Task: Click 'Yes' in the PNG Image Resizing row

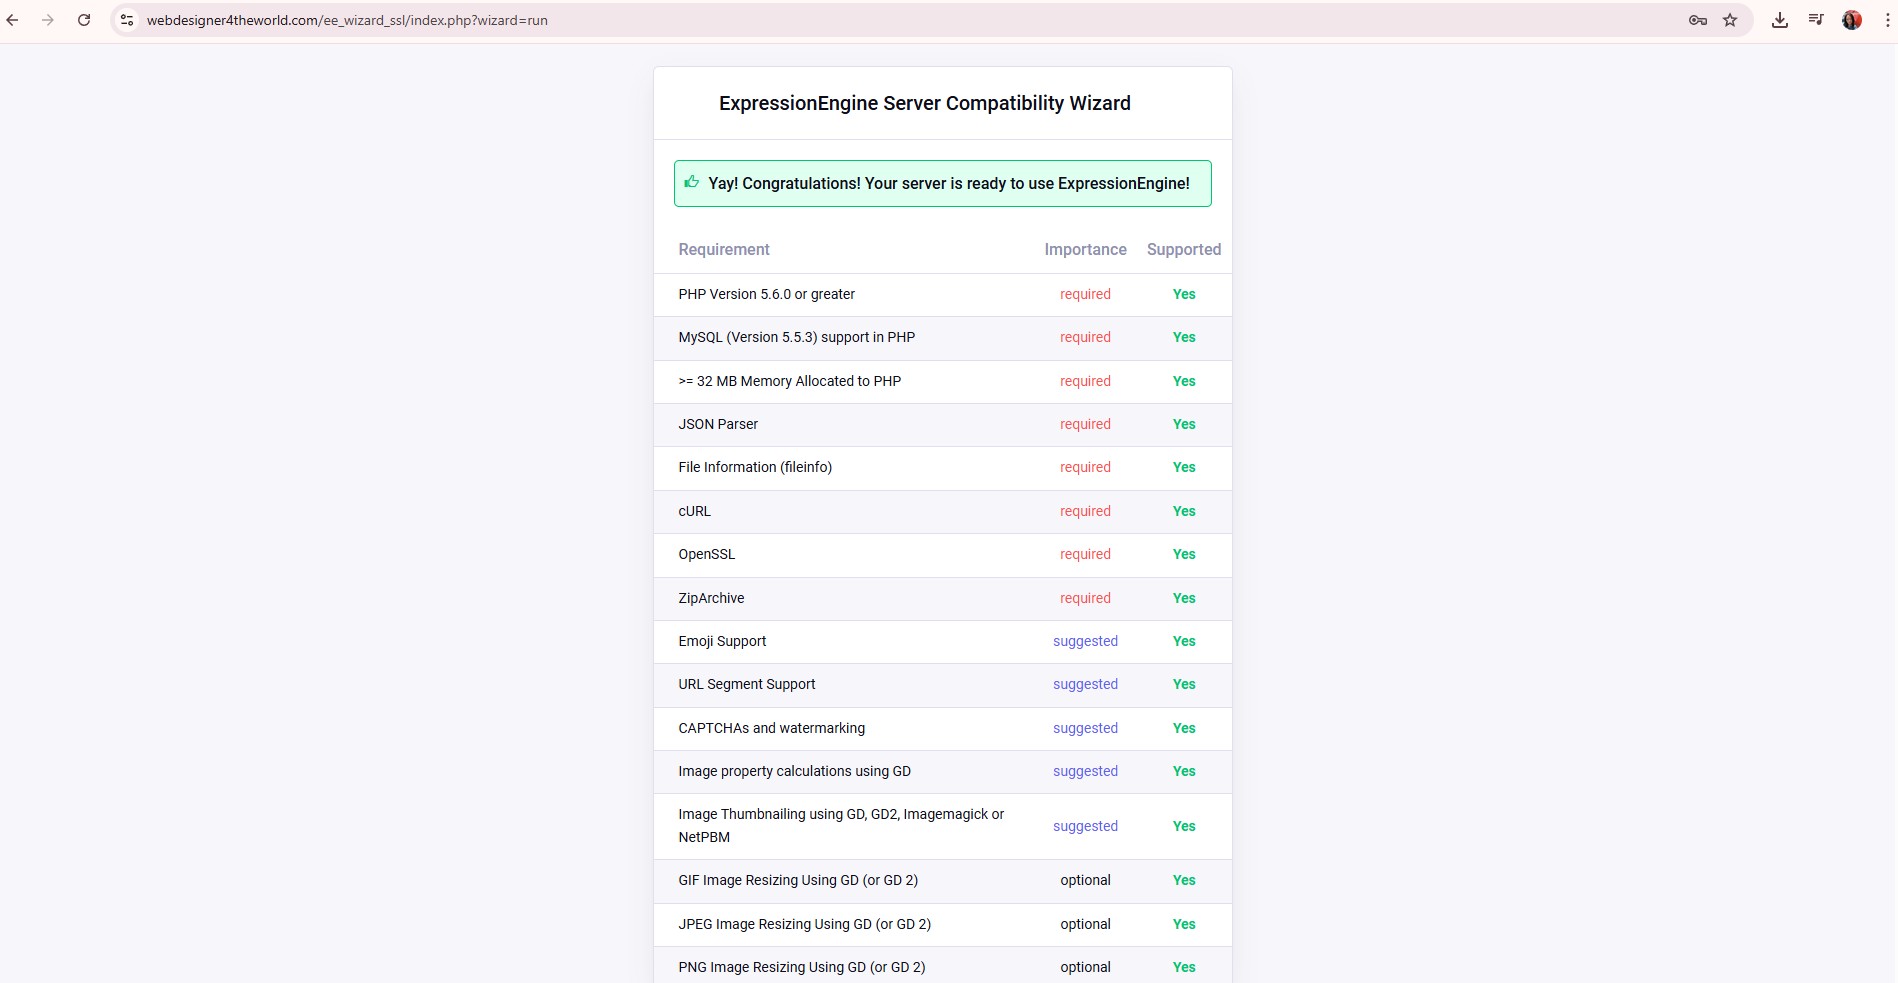Action: (1184, 967)
